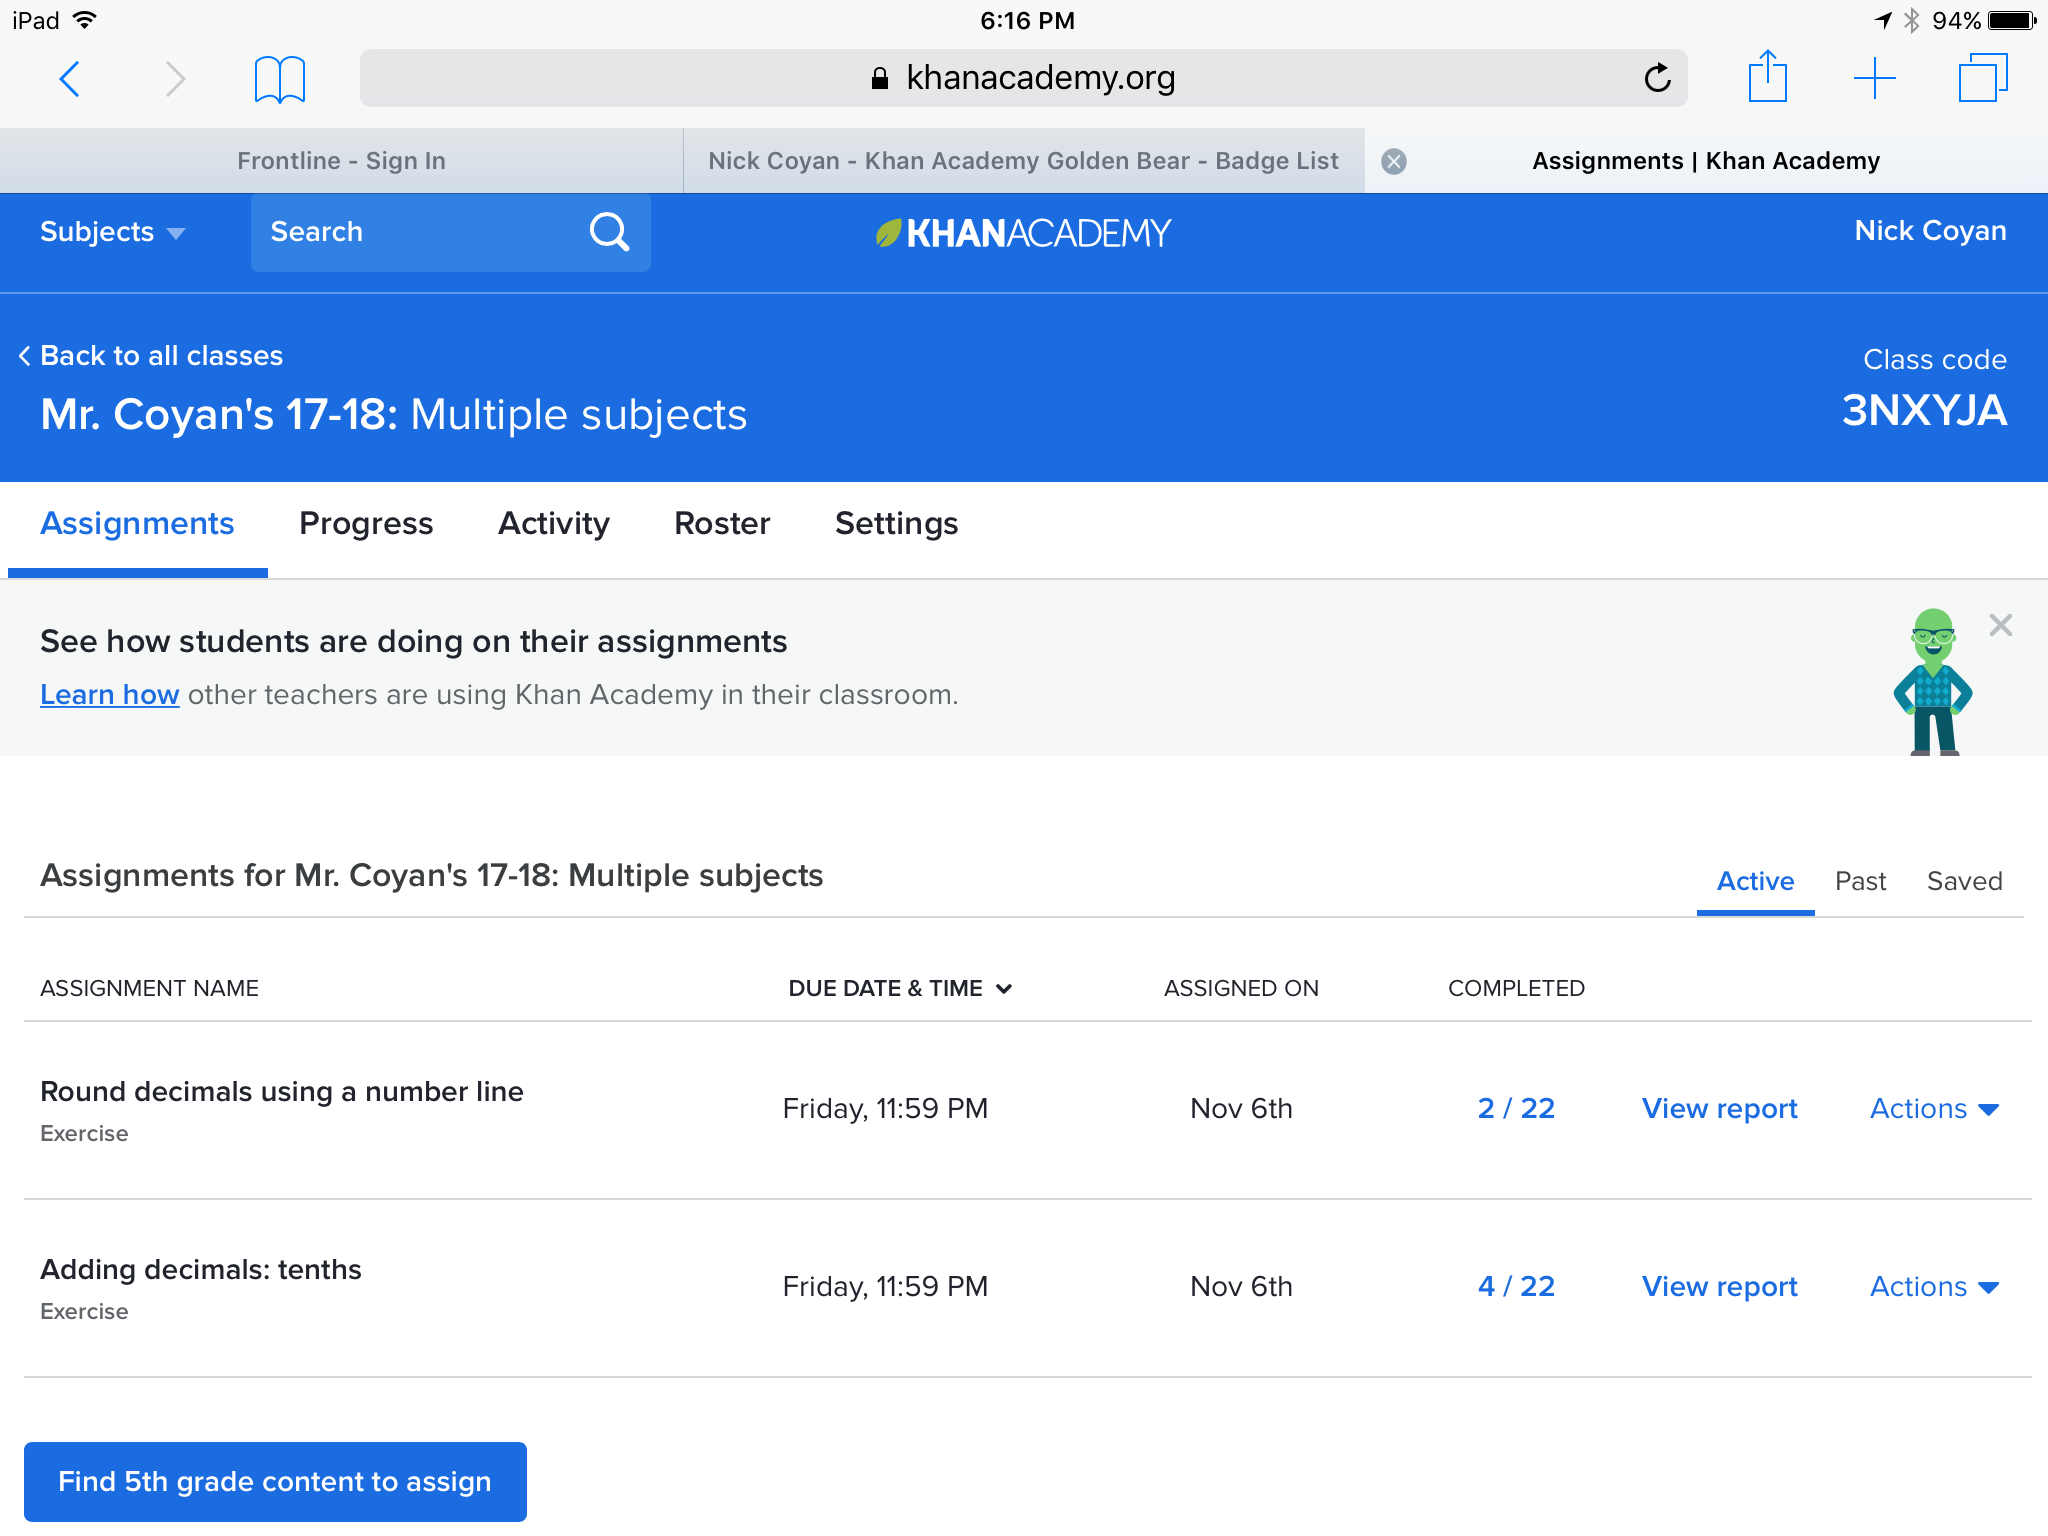The image size is (2048, 1536).
Task: Expand the Subjects dropdown menu
Action: [x=112, y=232]
